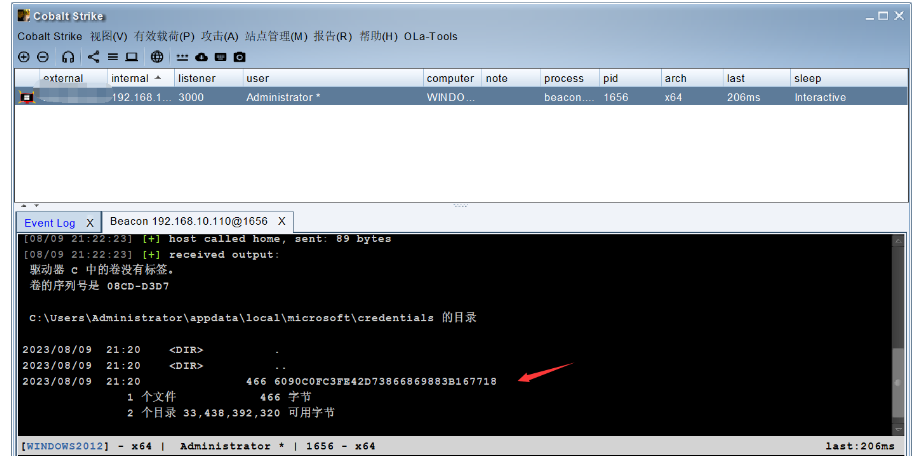
Task: Open credentials view icon with asterisks
Action: [183, 57]
